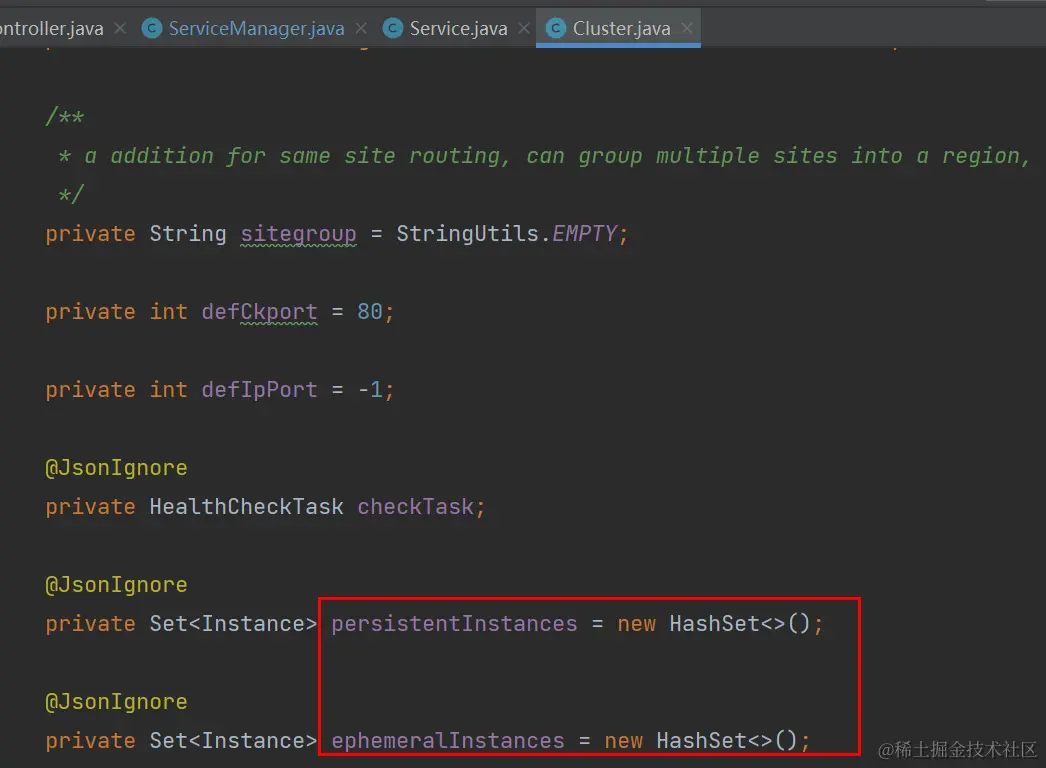Click the defCkport variable
This screenshot has width=1046, height=768.
tap(259, 312)
